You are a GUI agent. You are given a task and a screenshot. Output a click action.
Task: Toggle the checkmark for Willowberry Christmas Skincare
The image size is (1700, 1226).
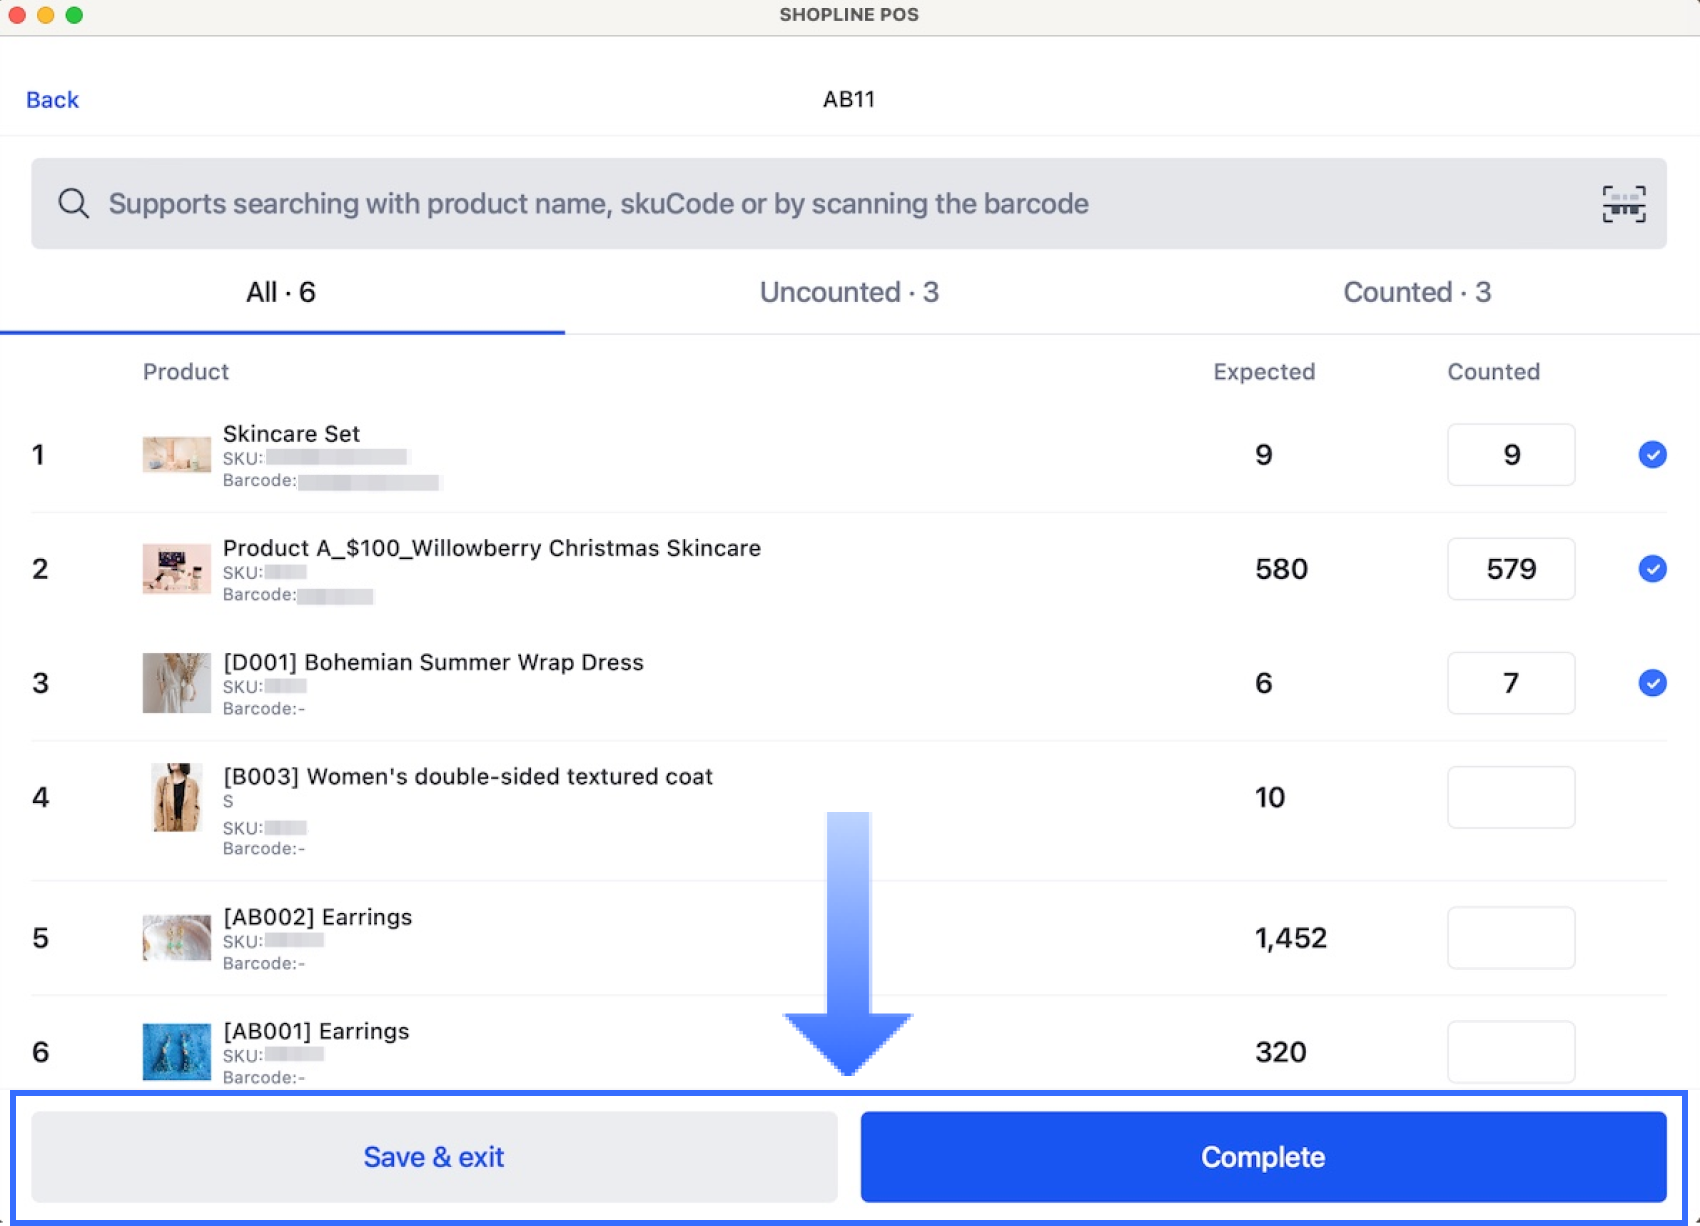click(x=1652, y=569)
